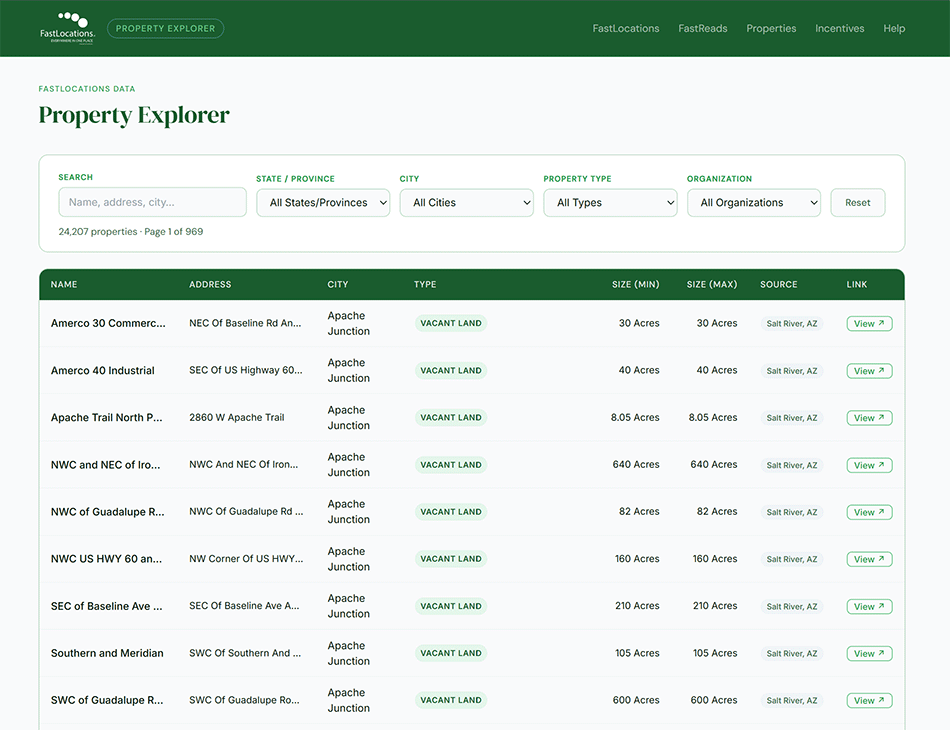Expand the All Organizations dropdown

(x=754, y=203)
